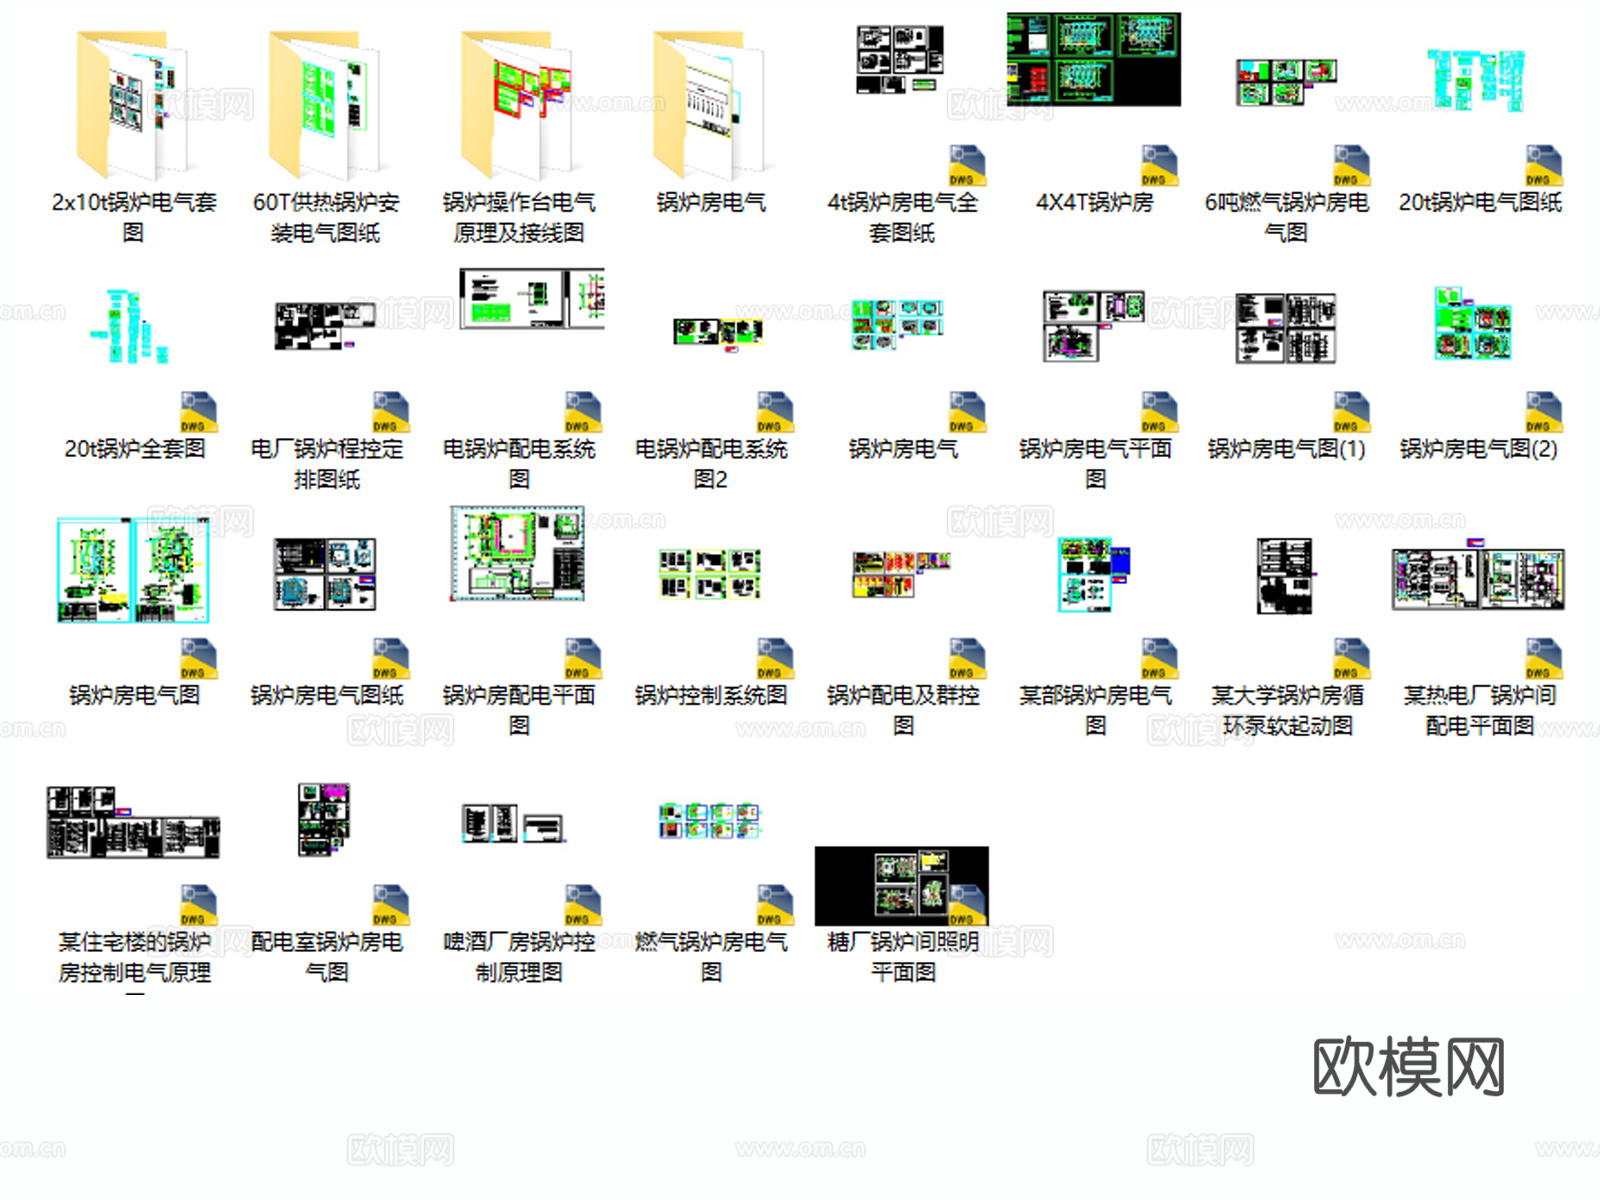Click the 配电室锅炉房电气图 DWG thumbnail

coord(325,819)
